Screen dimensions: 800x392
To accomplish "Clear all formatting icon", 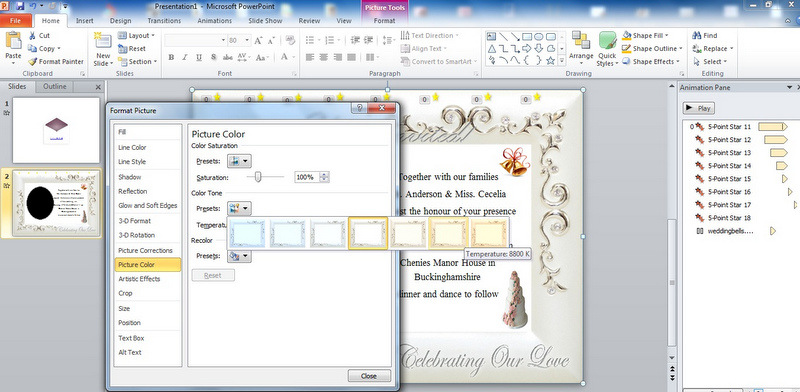I will tap(290, 40).
